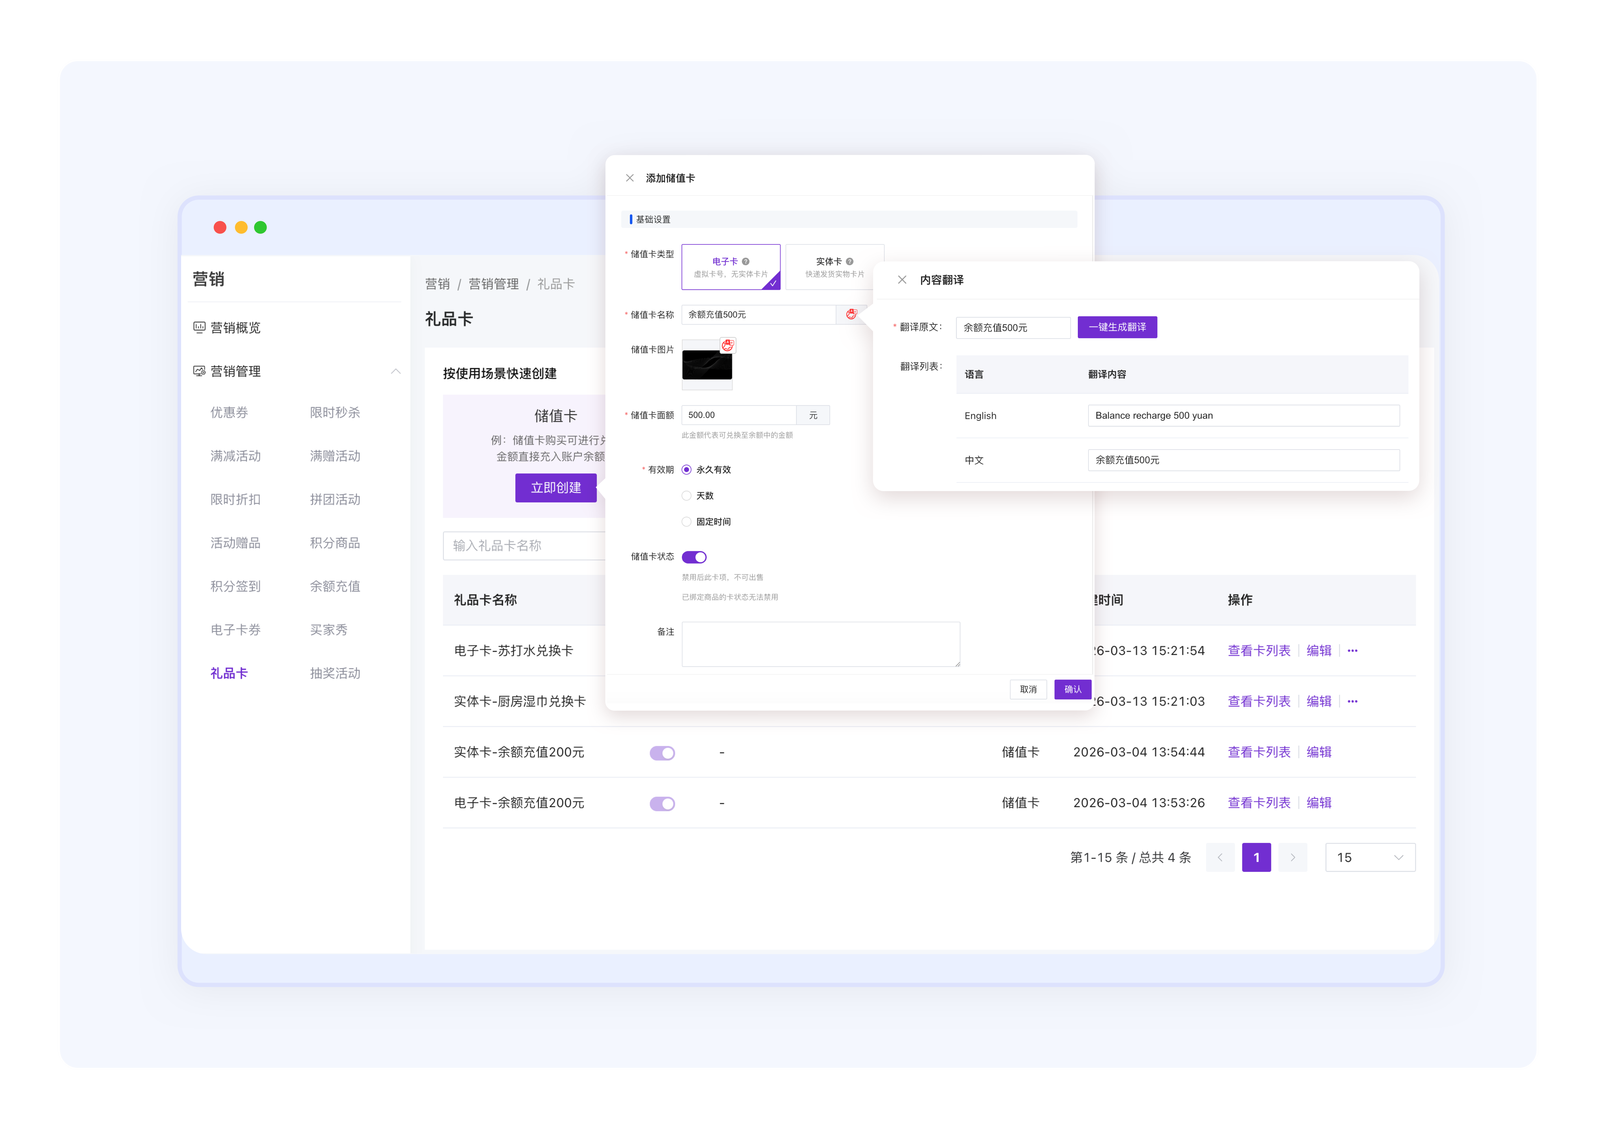
Task: Click help icon next to 电子卡
Action: pyautogui.click(x=746, y=262)
